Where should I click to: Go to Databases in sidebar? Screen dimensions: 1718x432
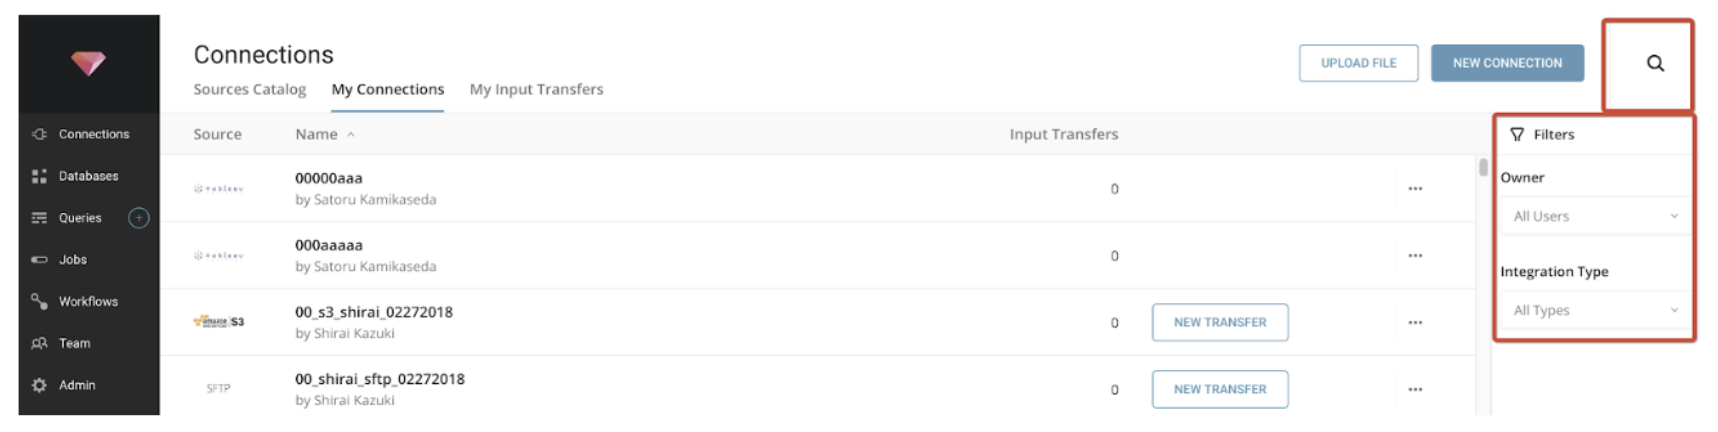click(x=87, y=176)
